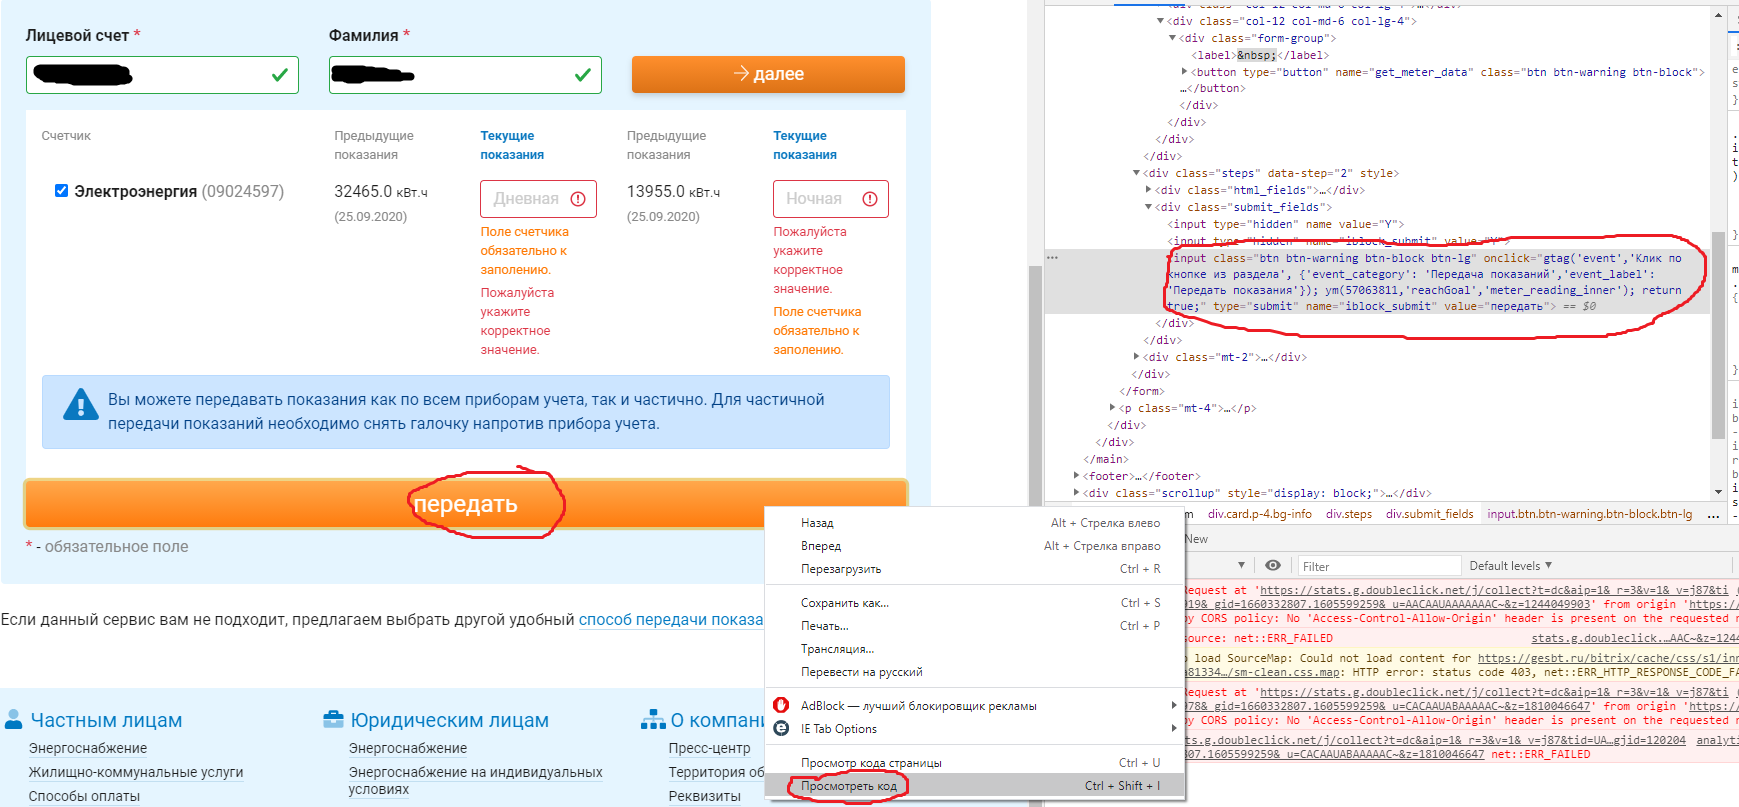Collapse div col-12 col-md-6 col-lg-4 node
Screen dimensions: 1739x807
(x=1160, y=21)
